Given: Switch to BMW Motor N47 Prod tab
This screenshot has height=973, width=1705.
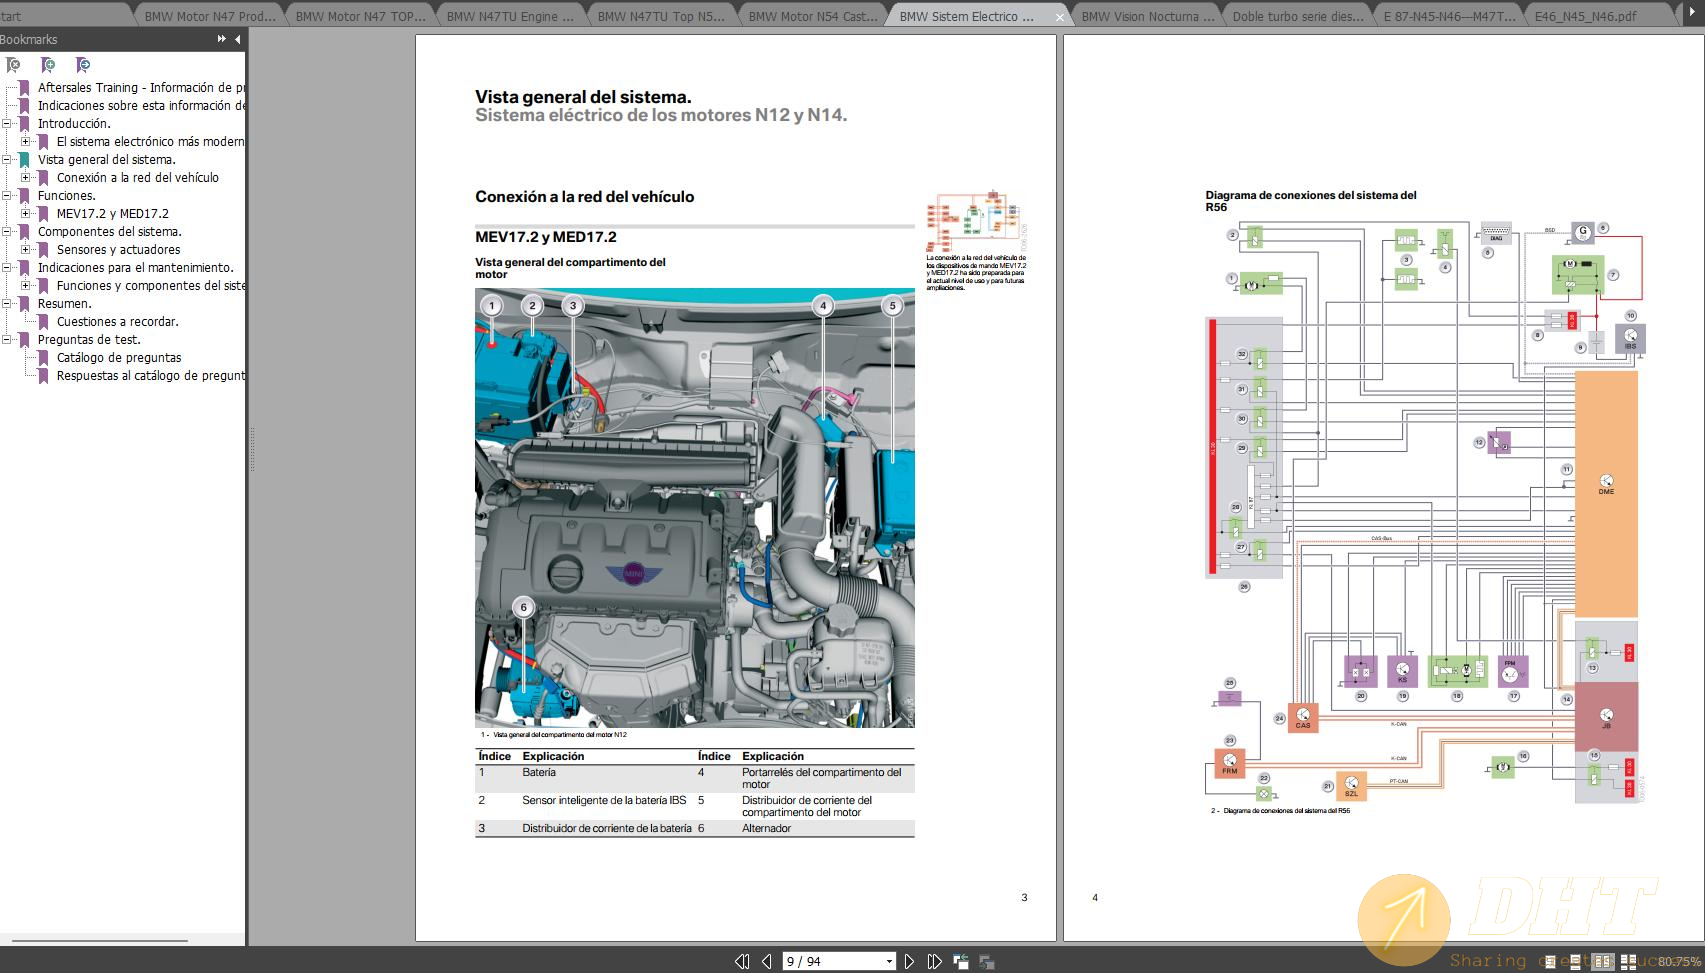Looking at the screenshot, I should (x=209, y=16).
